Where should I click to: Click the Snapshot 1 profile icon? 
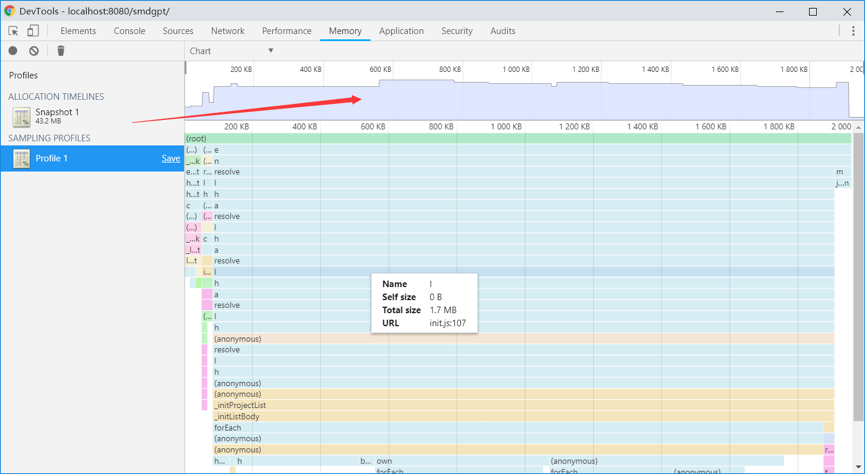[22, 116]
